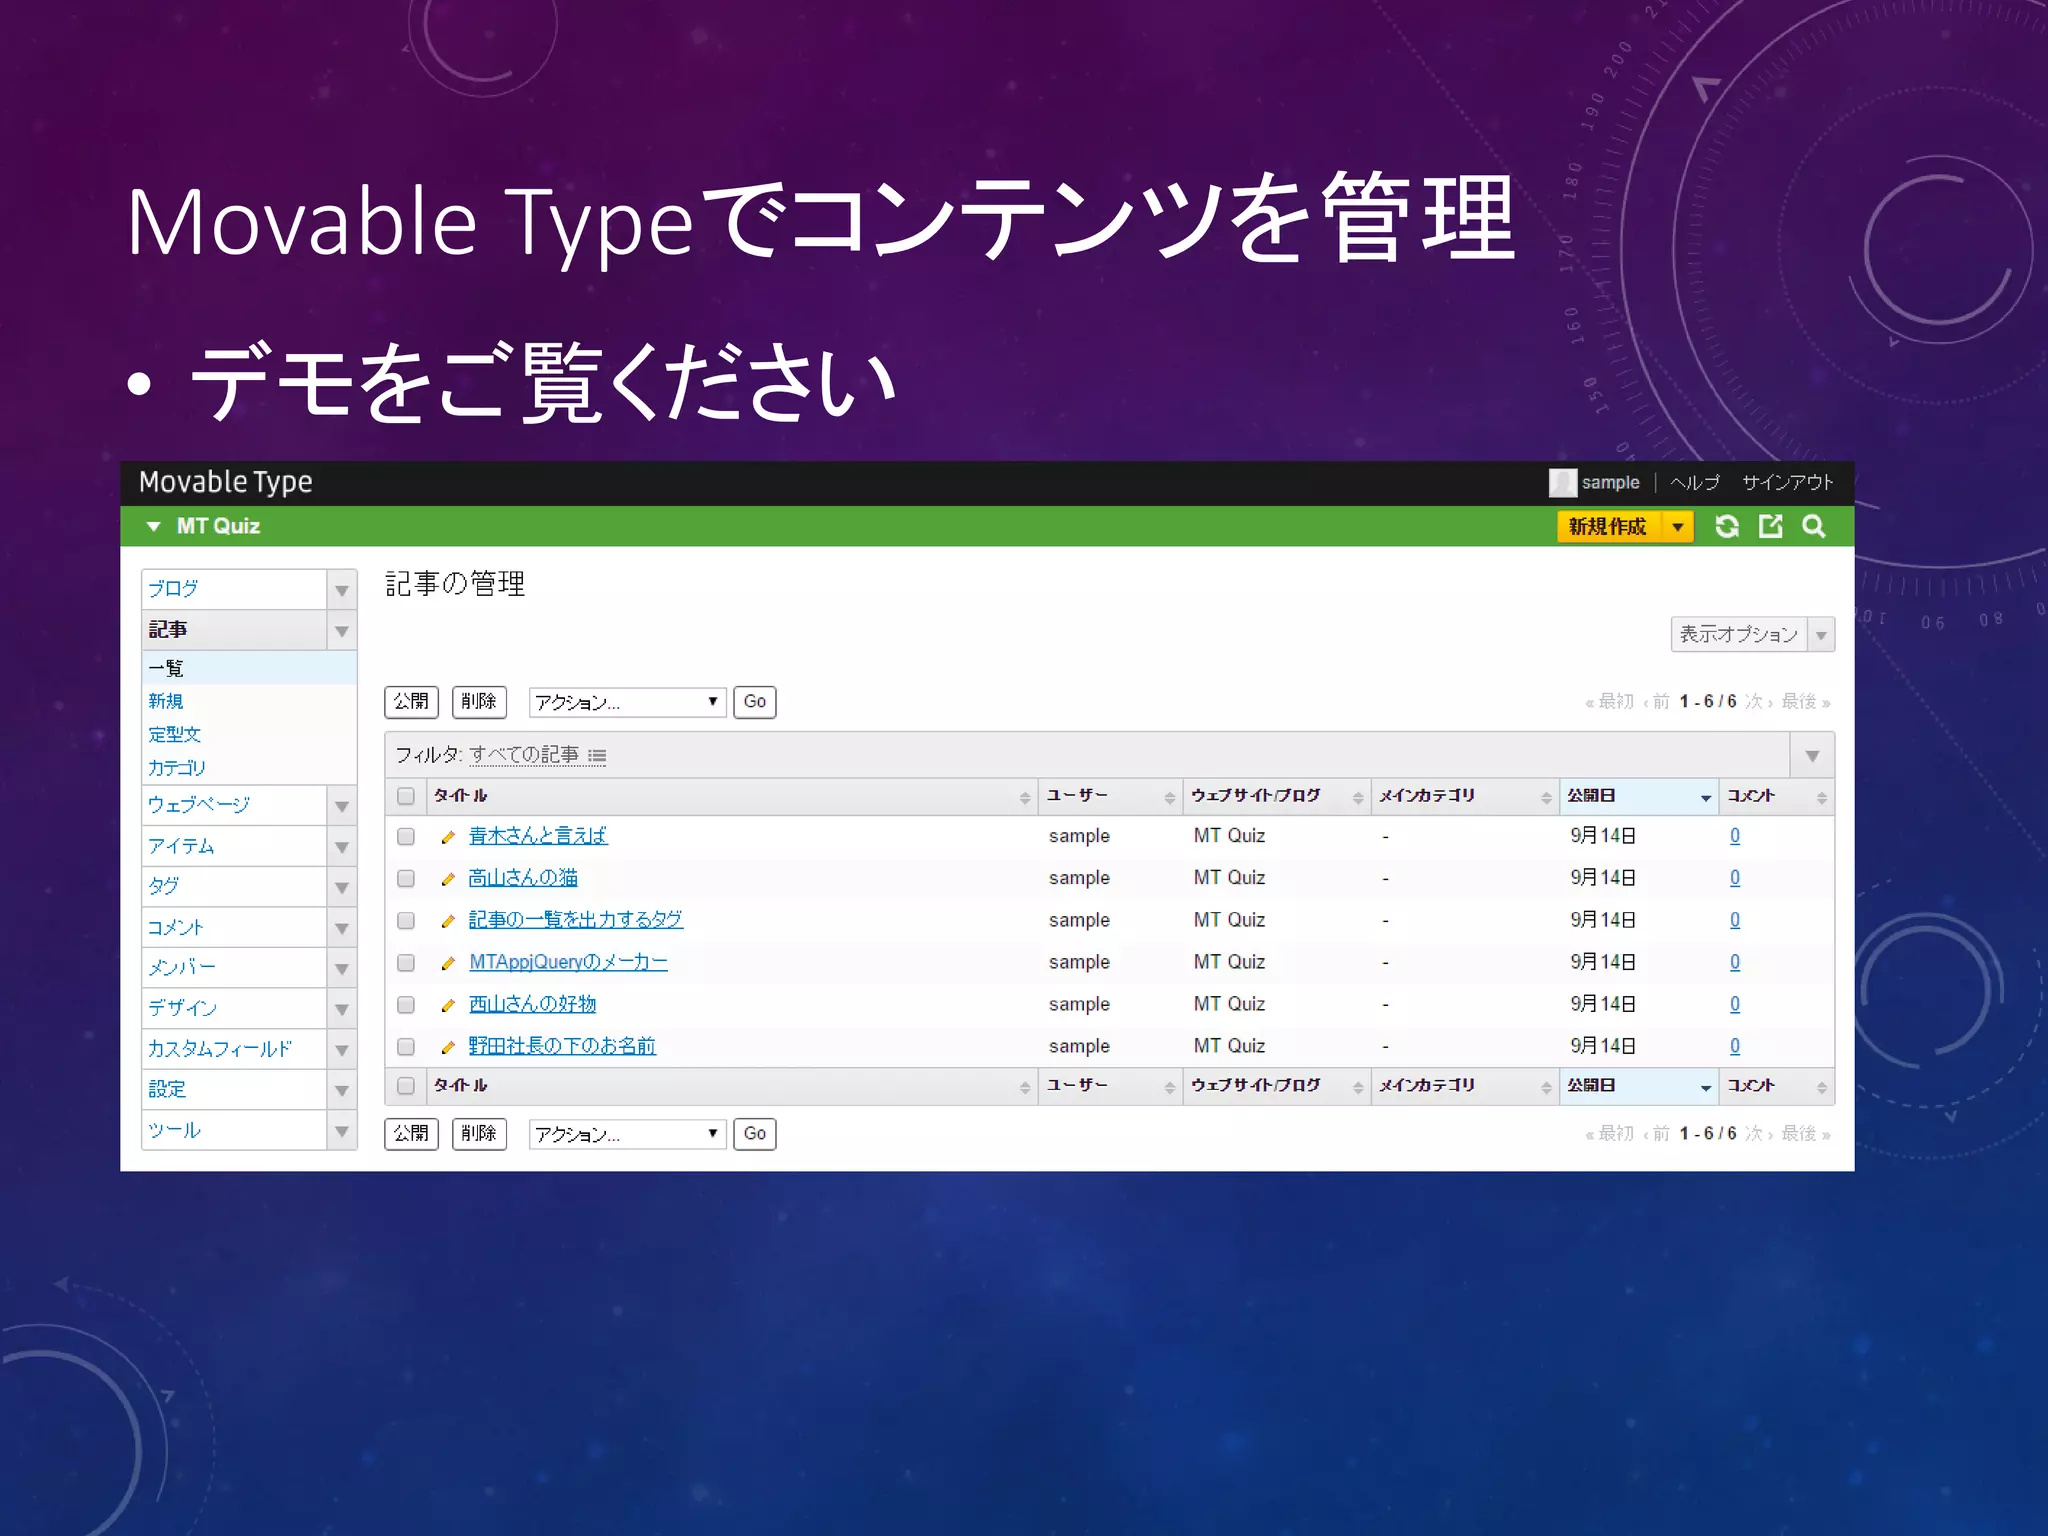
Task: Open the カスタムフィールド sidebar menu
Action: (235, 1049)
